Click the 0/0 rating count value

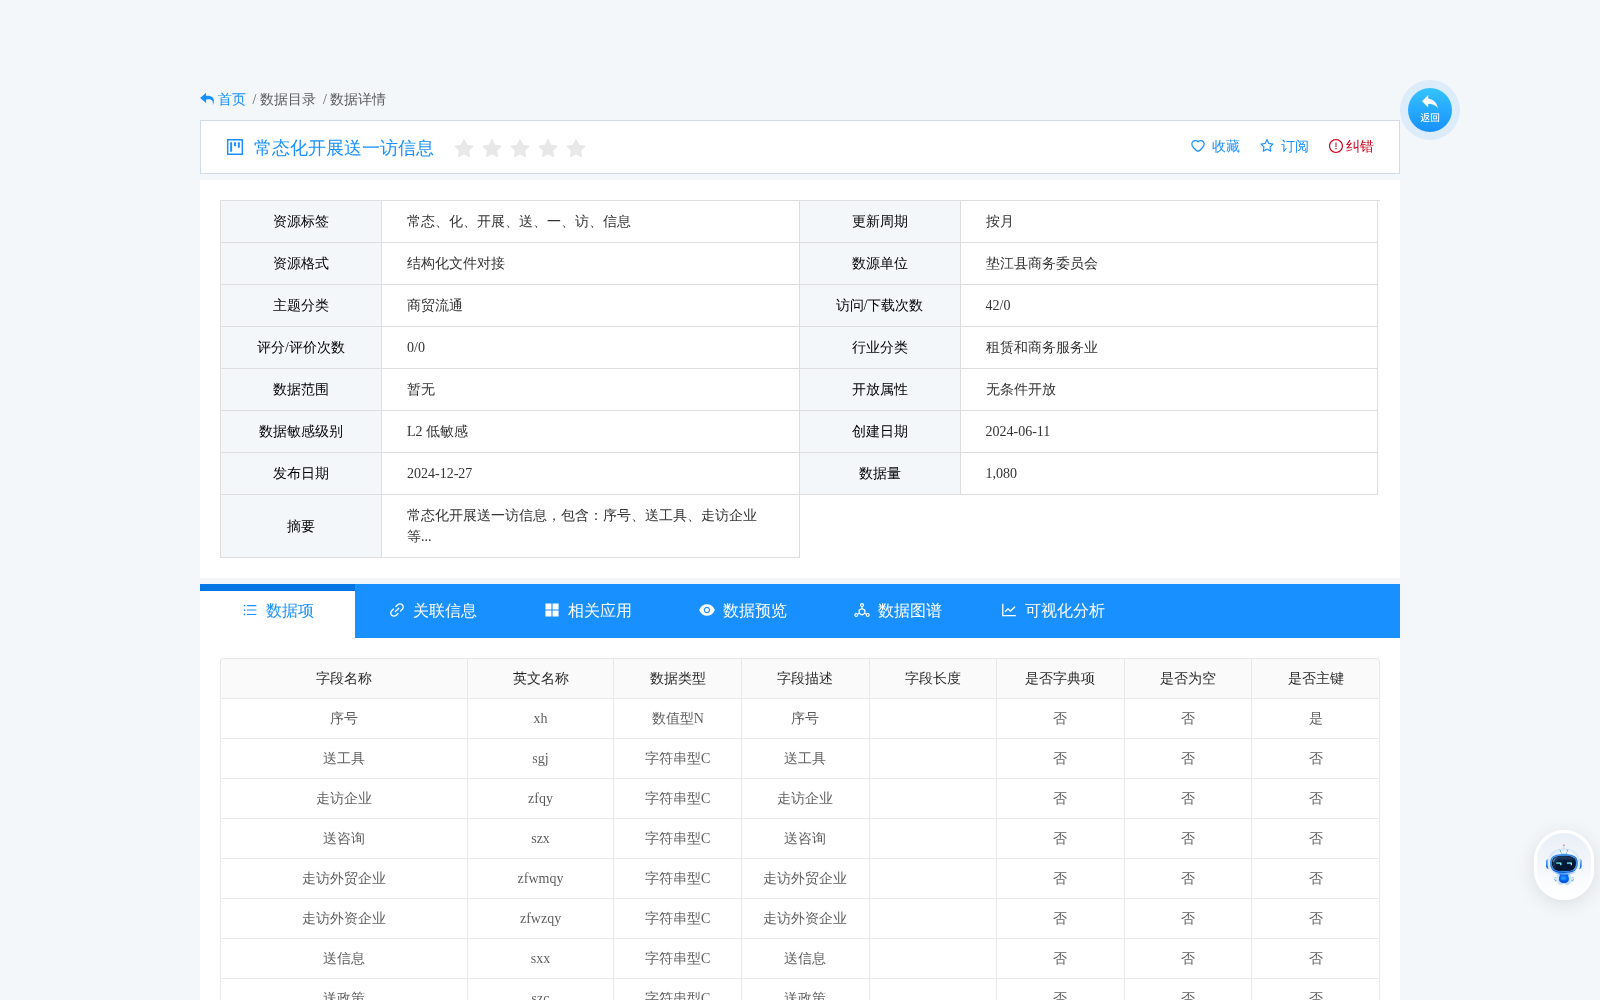point(416,348)
